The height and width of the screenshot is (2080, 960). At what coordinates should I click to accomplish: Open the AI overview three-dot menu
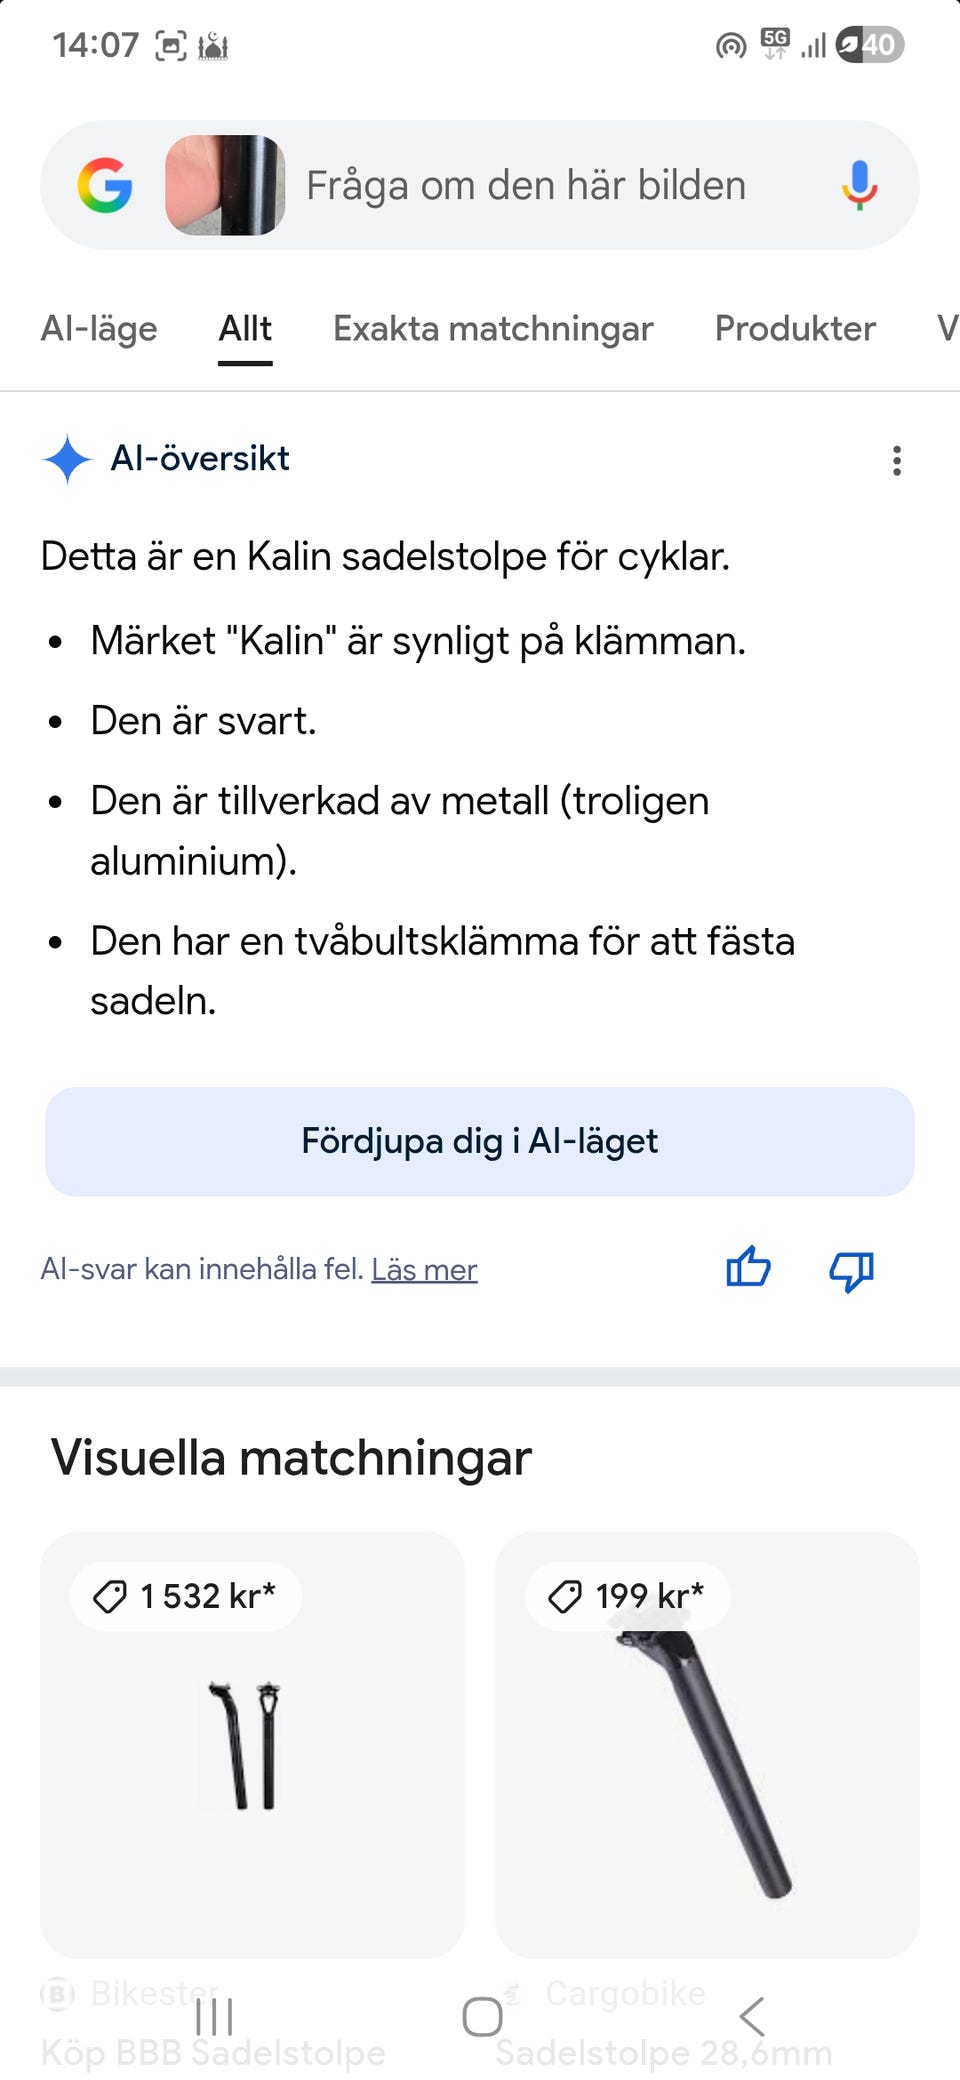(897, 460)
